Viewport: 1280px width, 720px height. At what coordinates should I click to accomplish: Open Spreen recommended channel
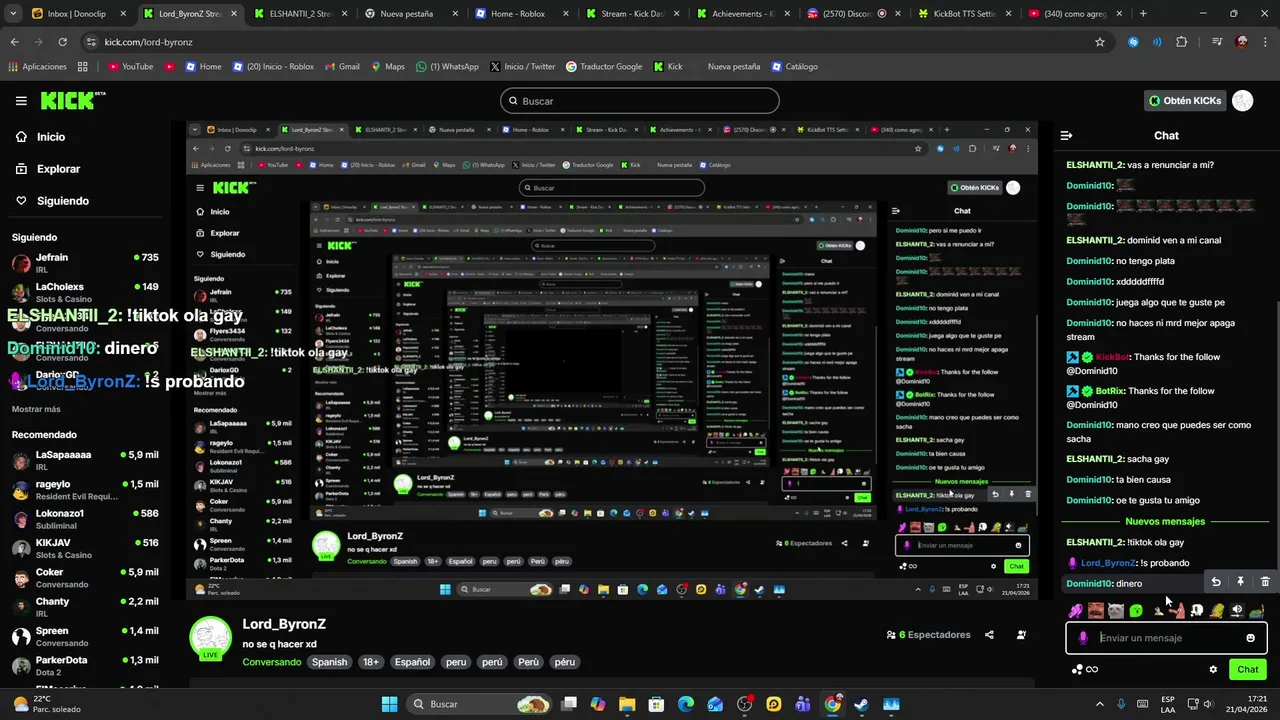[x=85, y=636]
